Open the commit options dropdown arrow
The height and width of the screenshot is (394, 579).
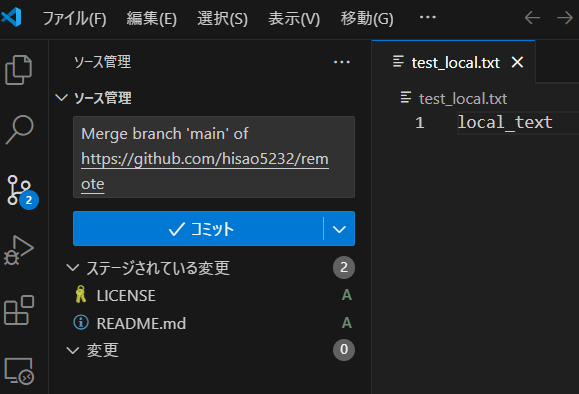coord(339,229)
